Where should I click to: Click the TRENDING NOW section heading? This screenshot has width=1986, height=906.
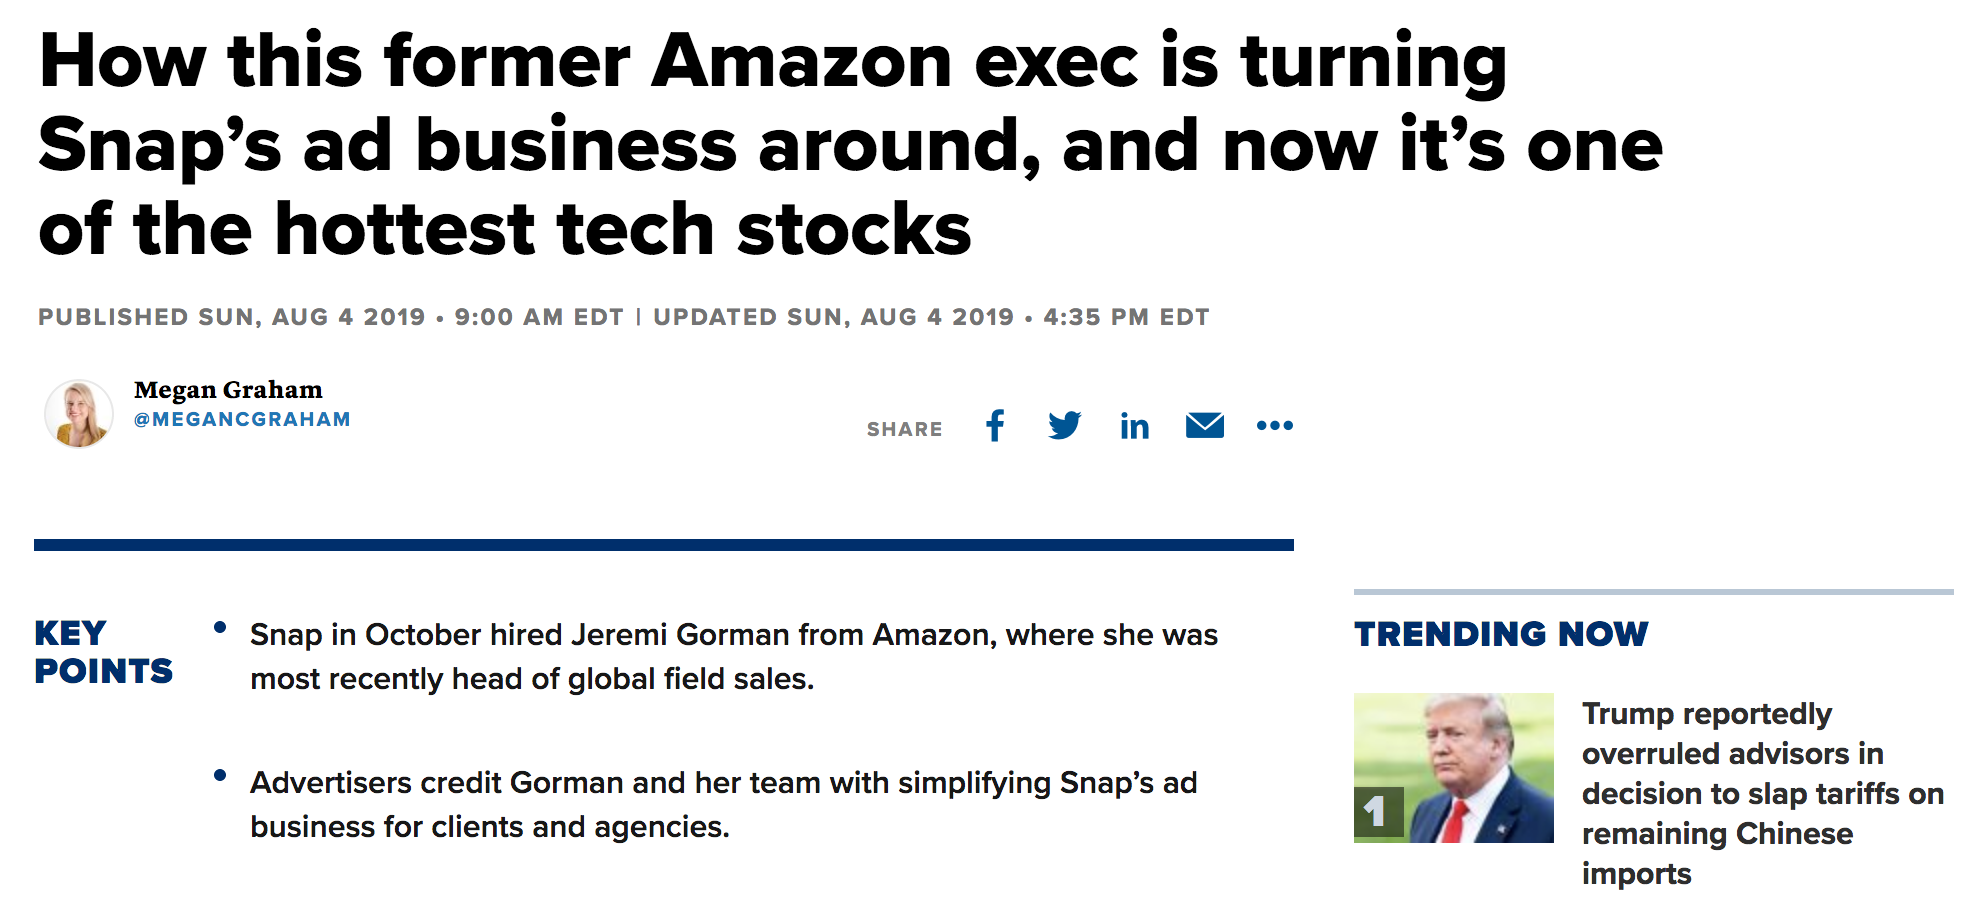point(1501,634)
